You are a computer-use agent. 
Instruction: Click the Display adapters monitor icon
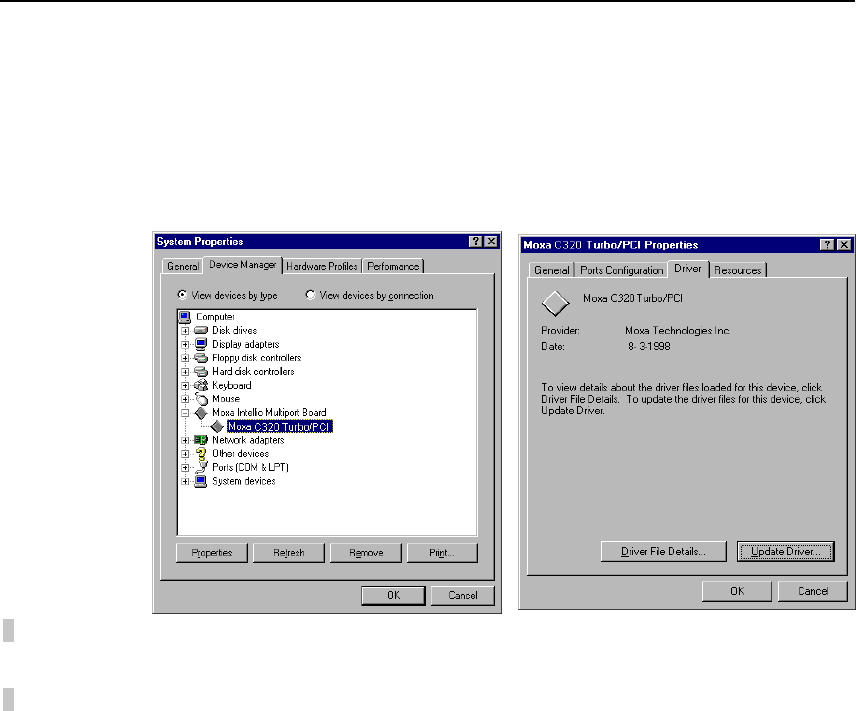[x=201, y=344]
